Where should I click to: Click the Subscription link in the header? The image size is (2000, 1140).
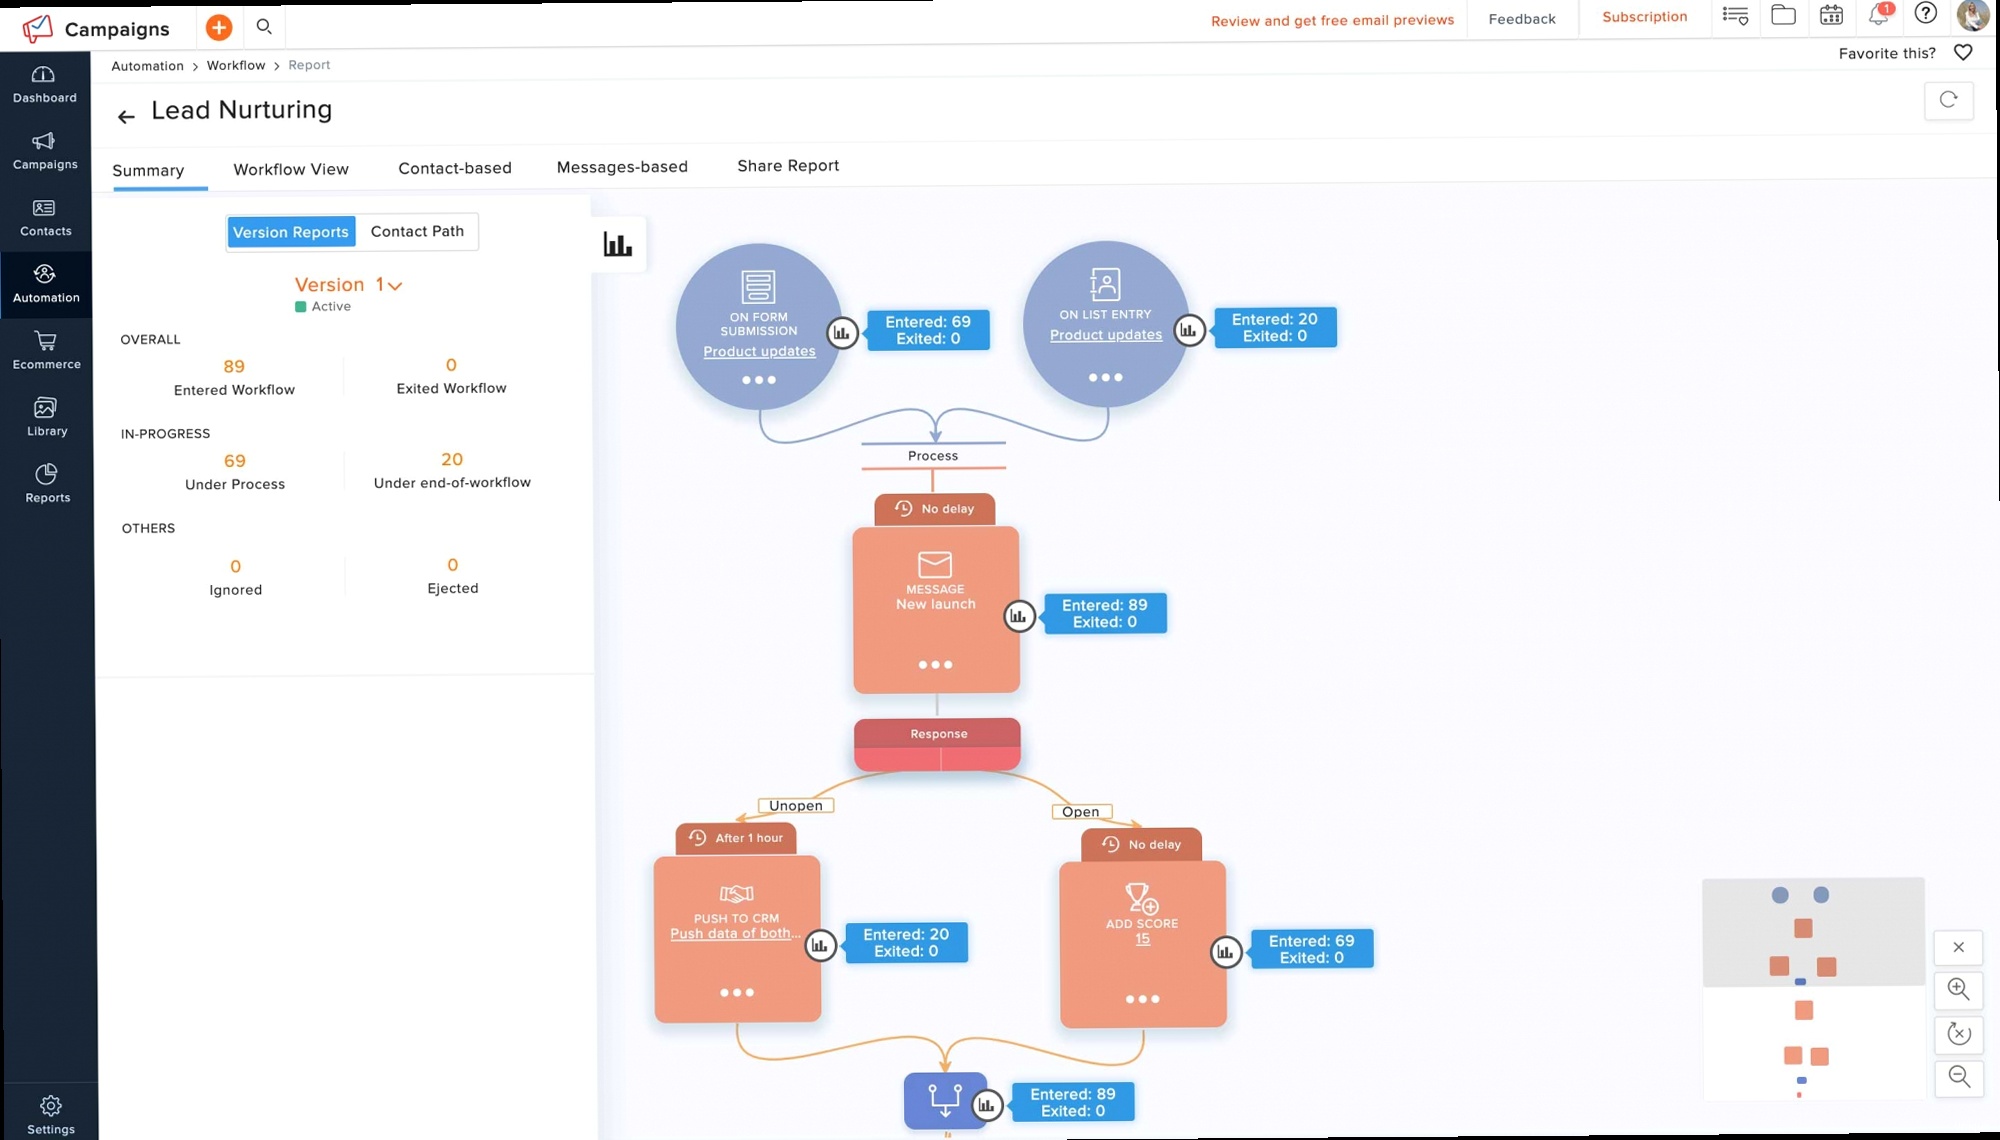[1644, 17]
